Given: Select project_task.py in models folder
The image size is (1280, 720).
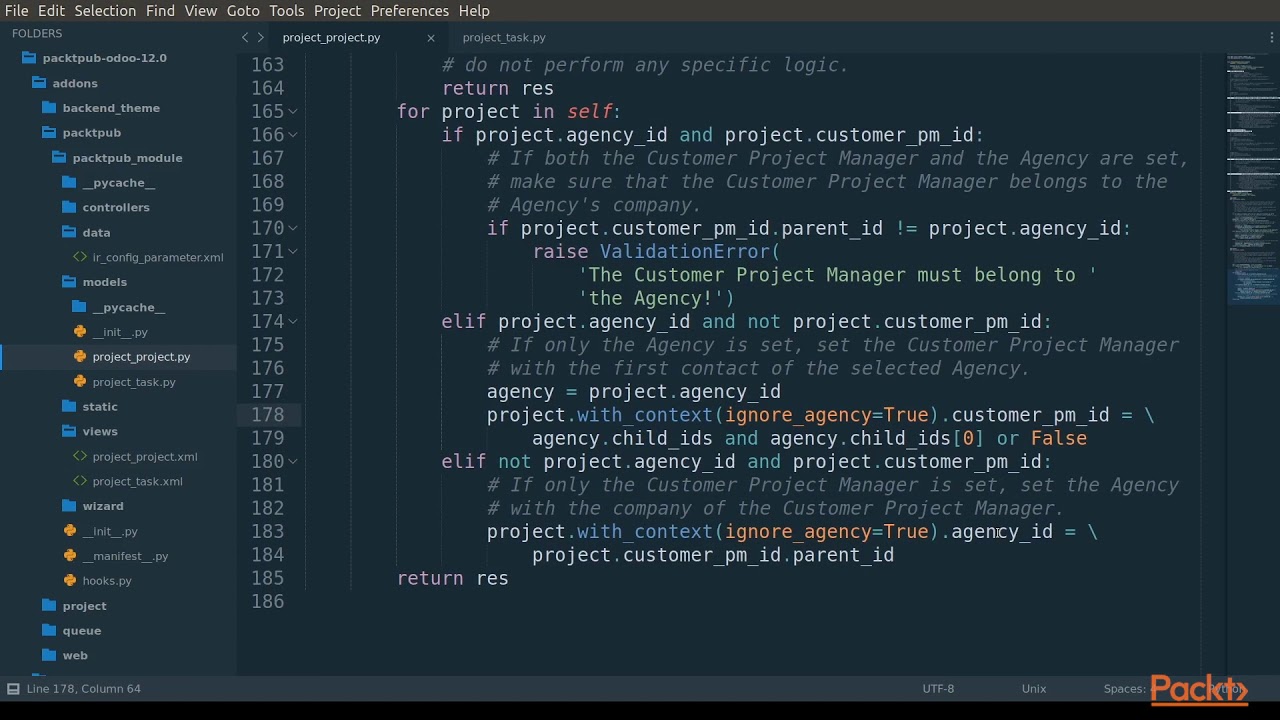Looking at the screenshot, I should click(x=134, y=381).
